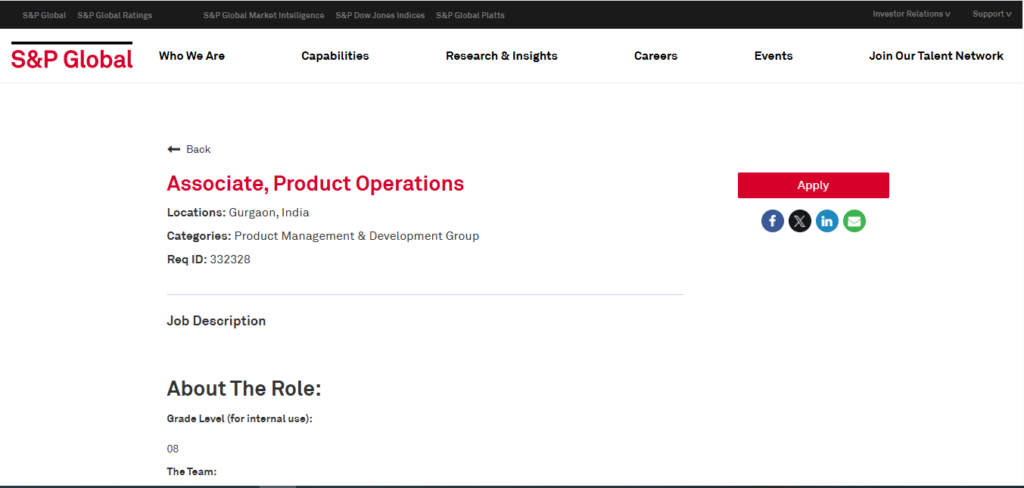Share the job via email icon
Image resolution: width=1024 pixels, height=488 pixels.
(x=854, y=221)
